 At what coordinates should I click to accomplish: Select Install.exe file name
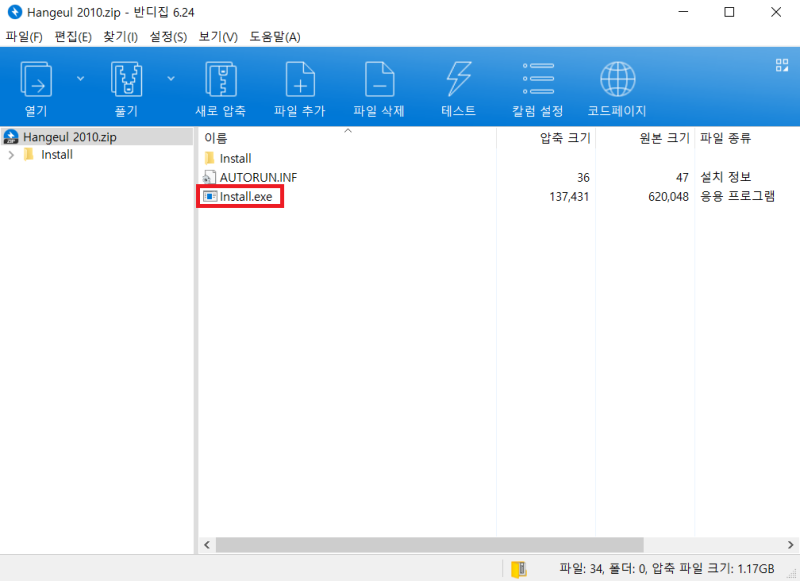246,197
